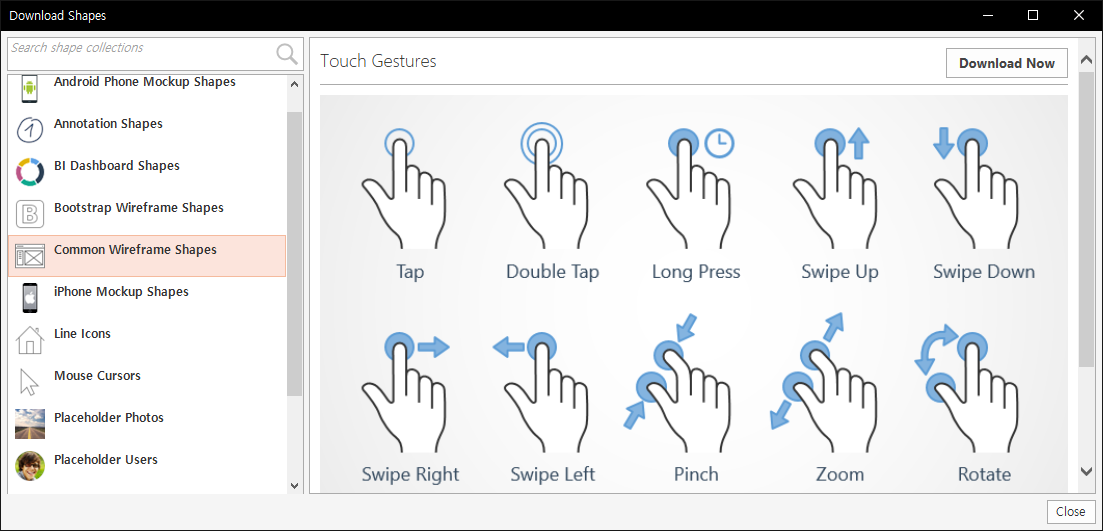Viewport: 1103px width, 531px height.
Task: Click the BI Dashboard donut chart icon
Action: (30, 172)
